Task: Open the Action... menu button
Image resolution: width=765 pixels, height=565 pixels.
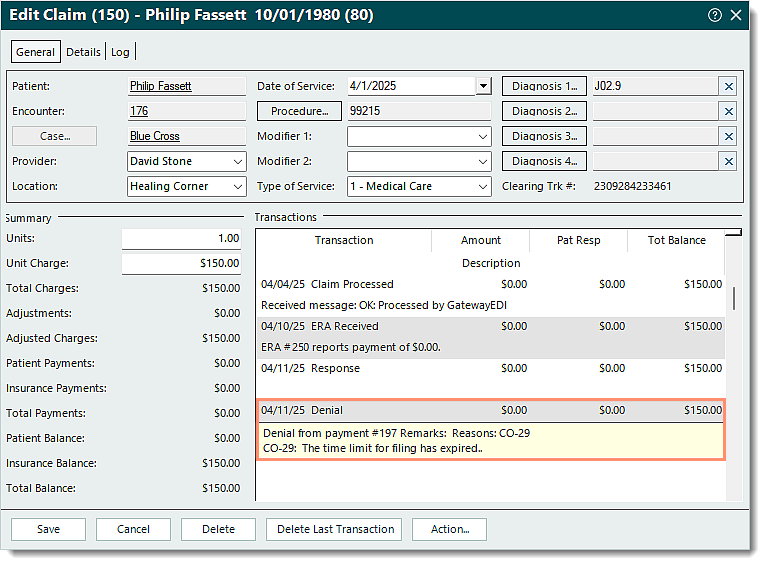Action: (x=449, y=529)
